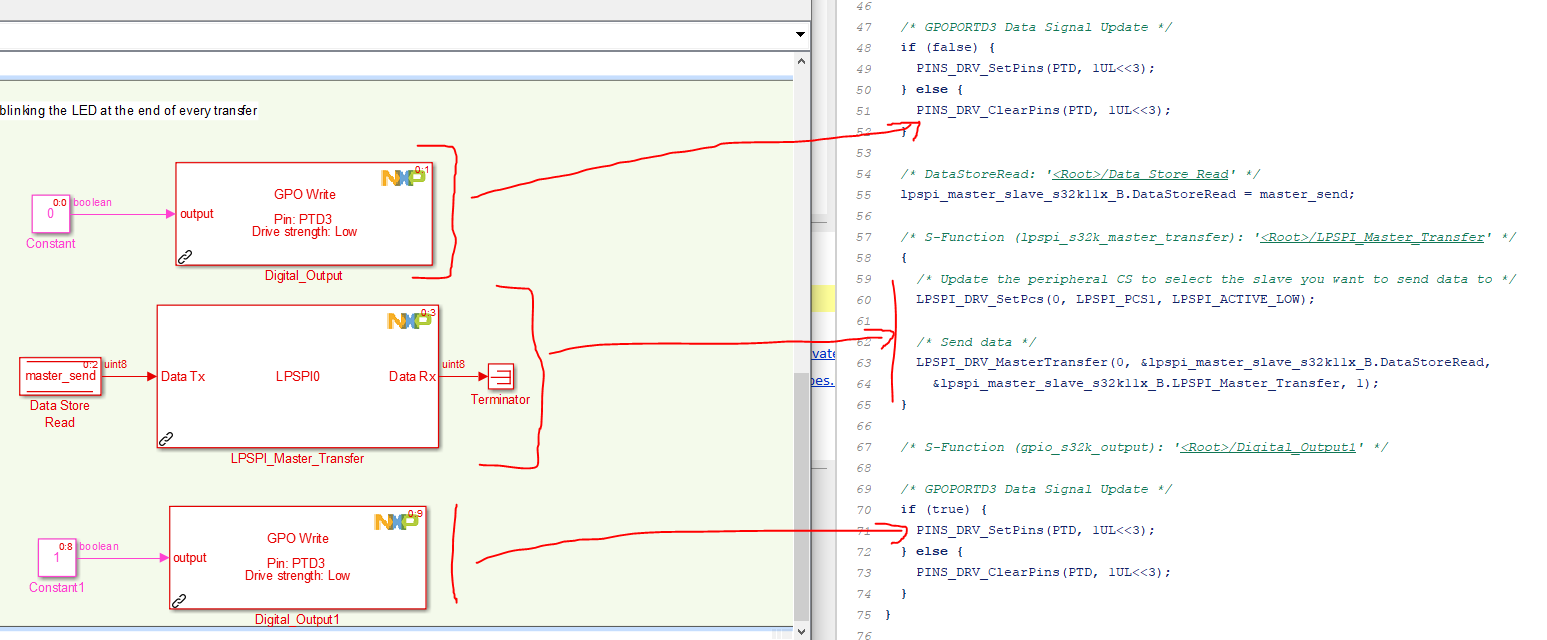This screenshot has height=640, width=1547.
Task: Select the master_send Data Store Read block
Action: pos(60,375)
